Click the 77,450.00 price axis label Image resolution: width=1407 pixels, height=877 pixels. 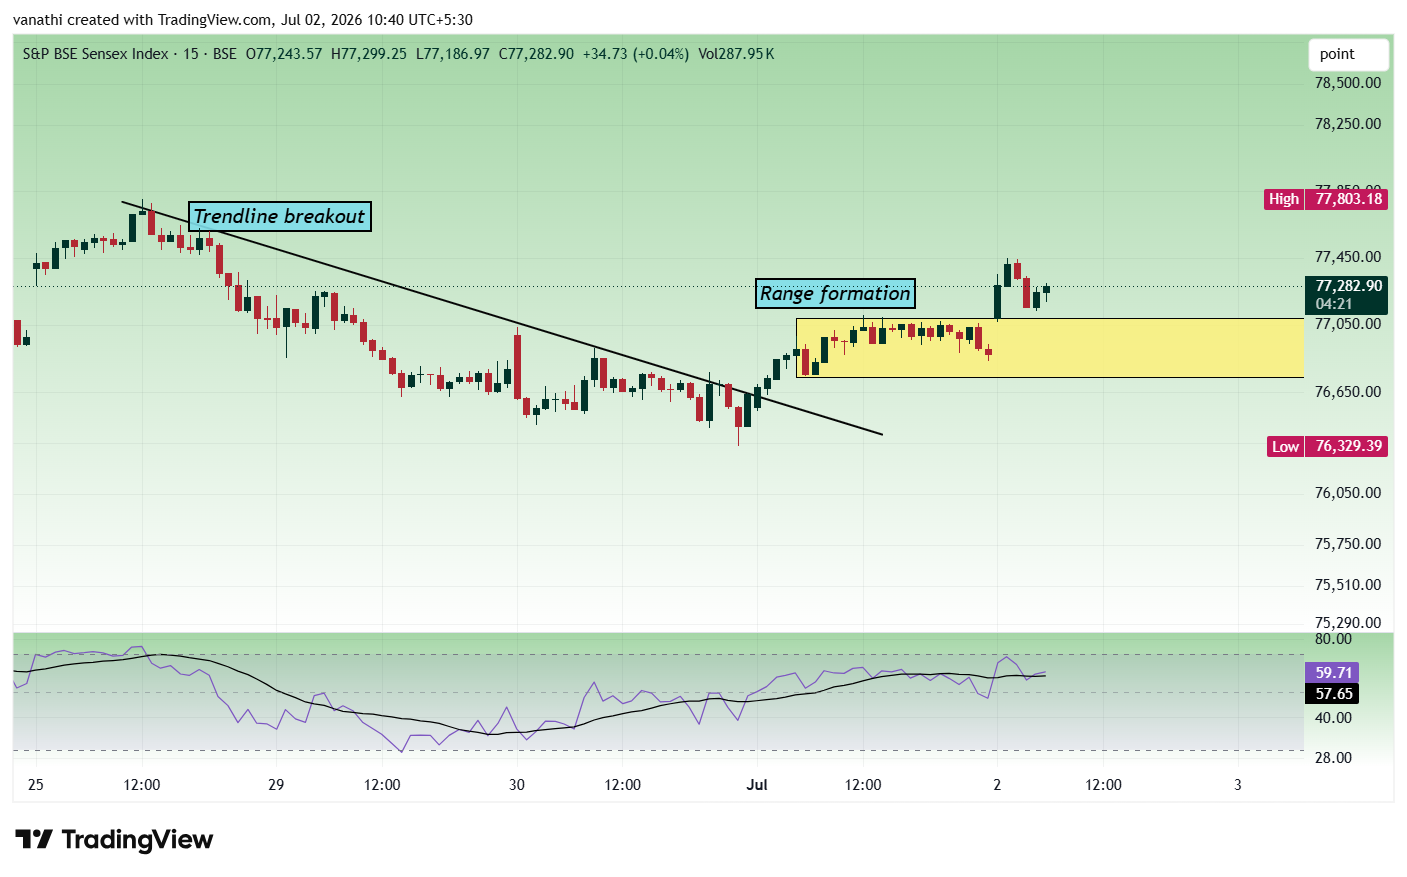[x=1348, y=257]
